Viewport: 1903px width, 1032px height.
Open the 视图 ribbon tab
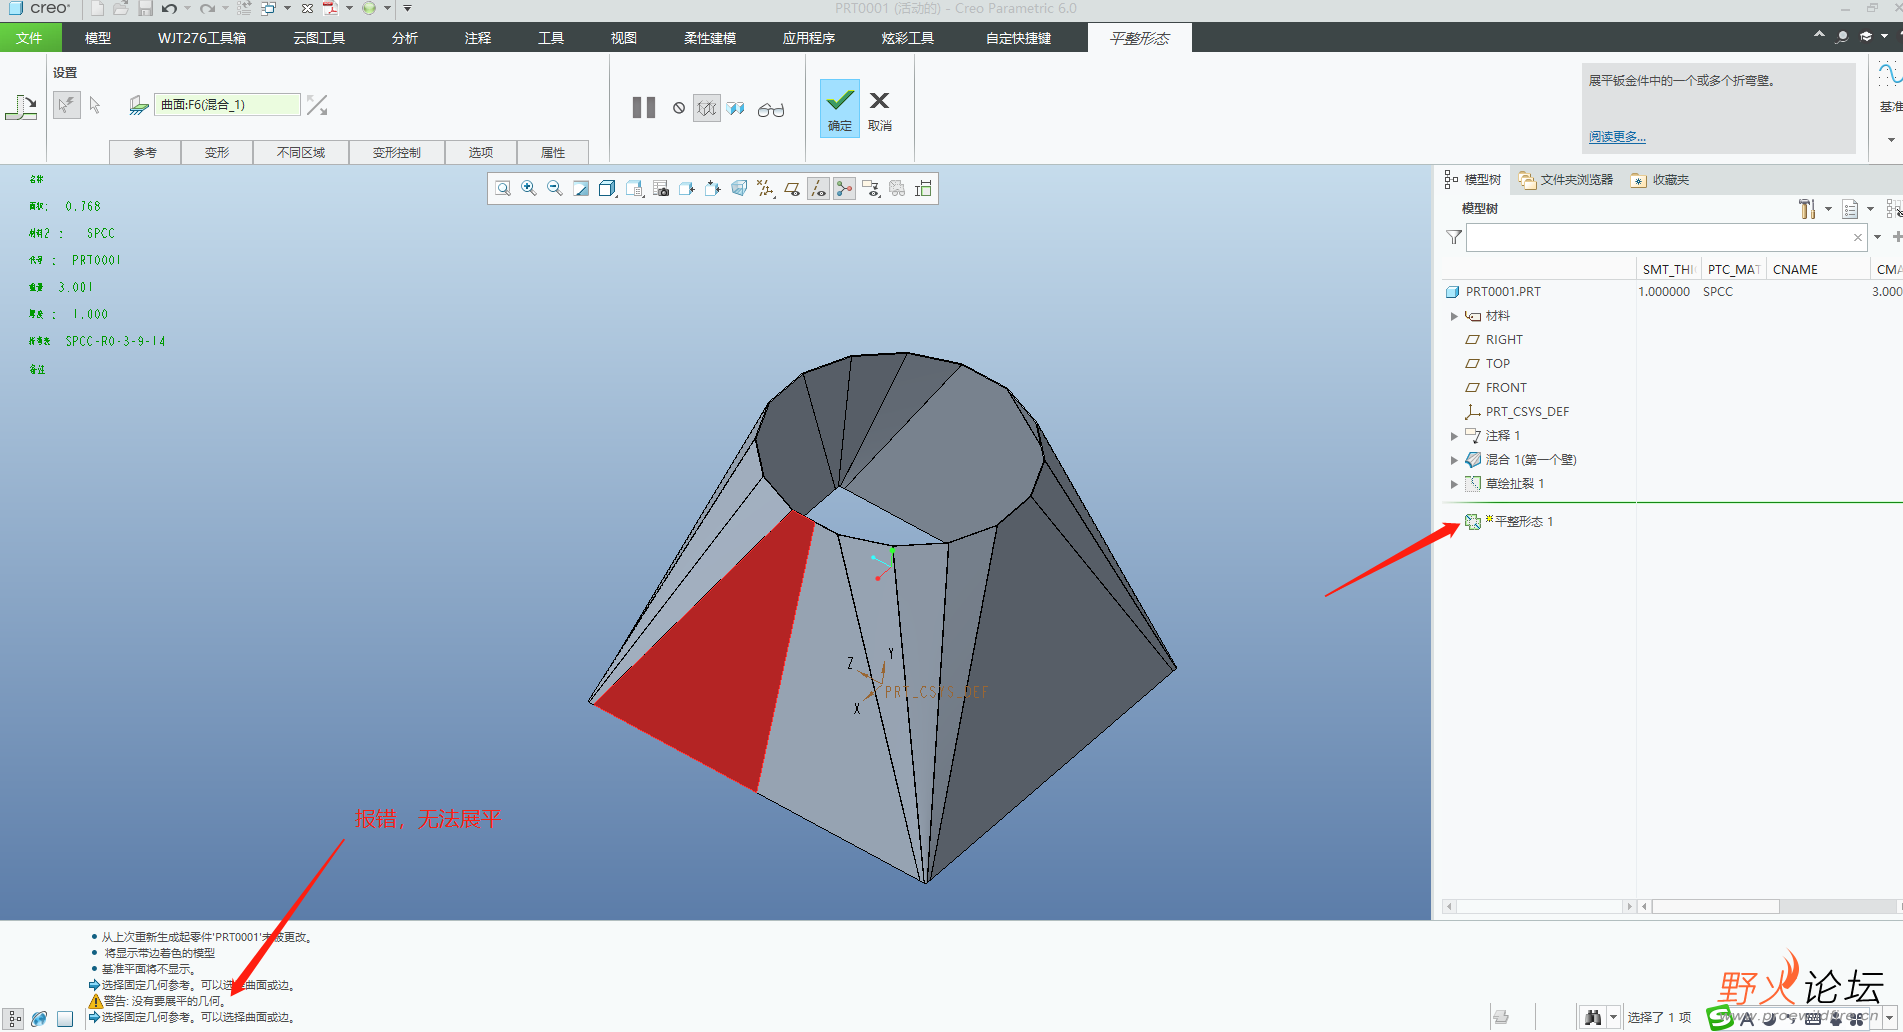624,38
